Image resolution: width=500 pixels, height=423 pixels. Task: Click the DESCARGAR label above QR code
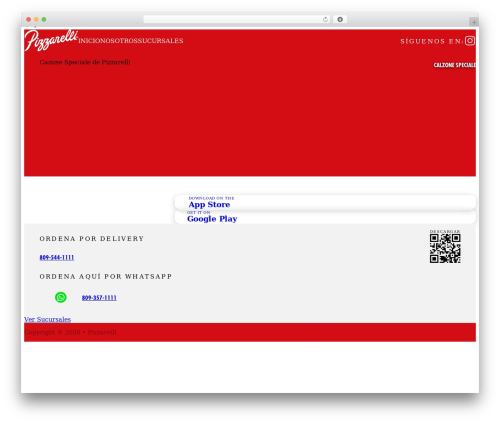(445, 231)
